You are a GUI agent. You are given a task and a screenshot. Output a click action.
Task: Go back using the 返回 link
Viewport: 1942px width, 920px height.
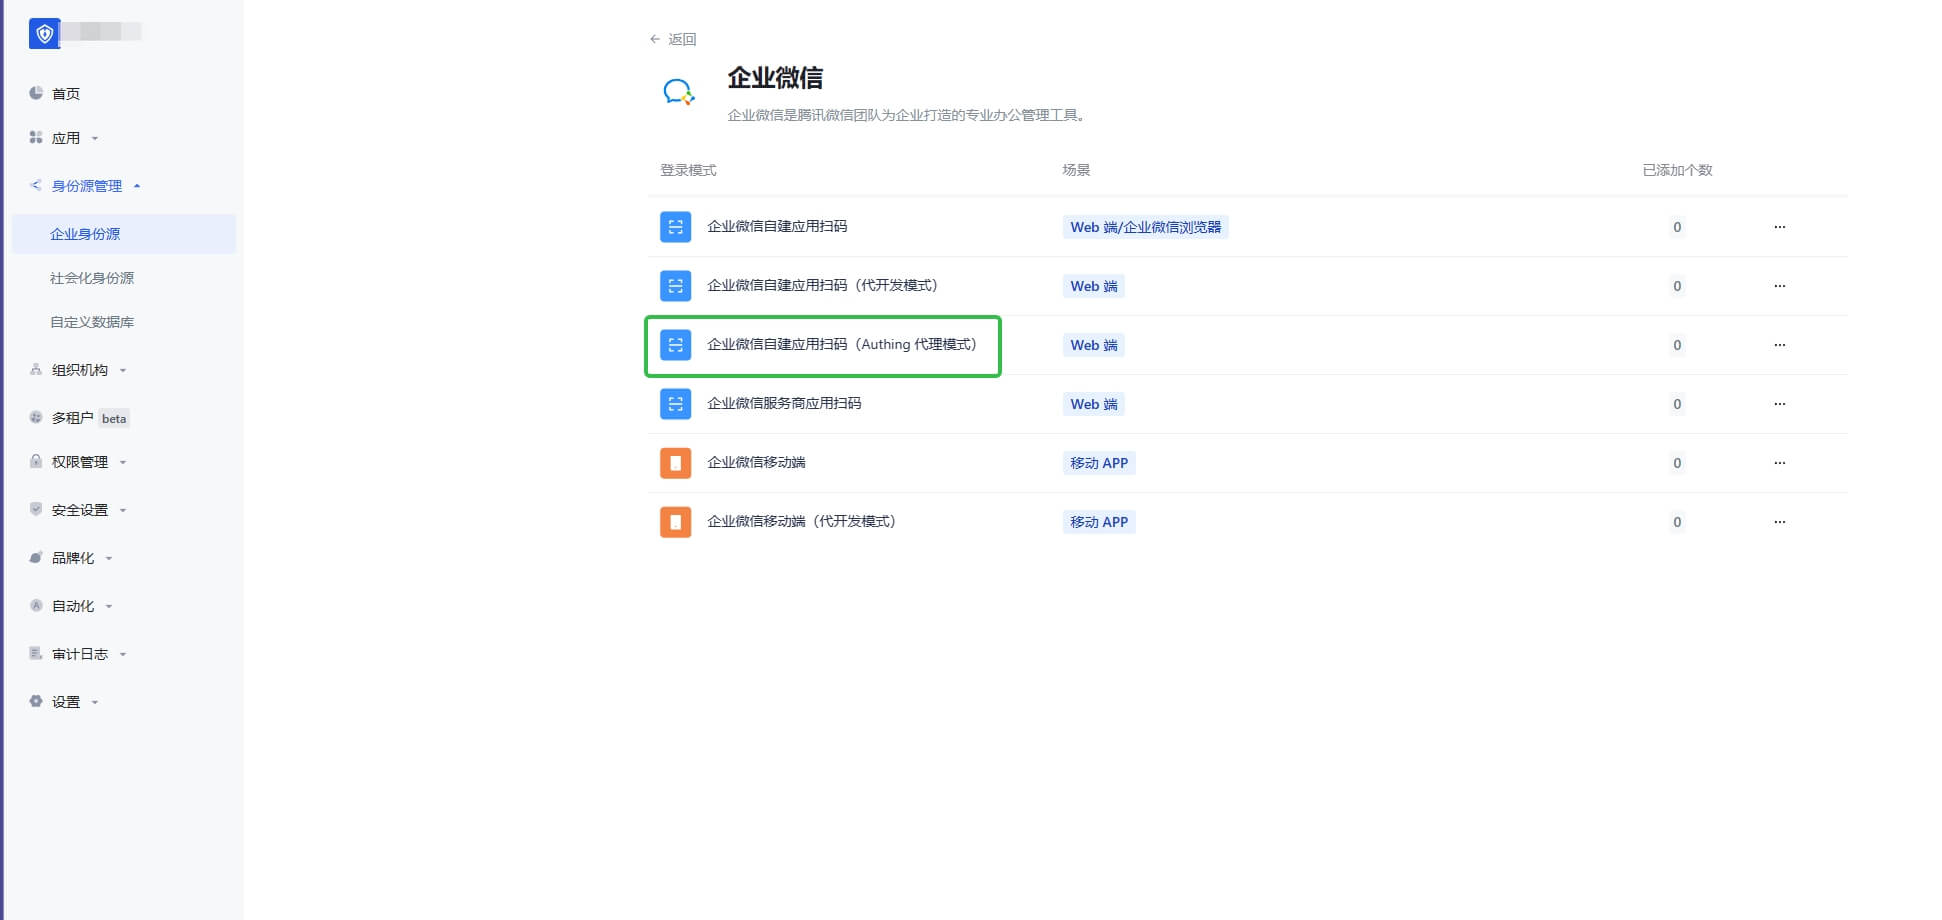pos(673,39)
